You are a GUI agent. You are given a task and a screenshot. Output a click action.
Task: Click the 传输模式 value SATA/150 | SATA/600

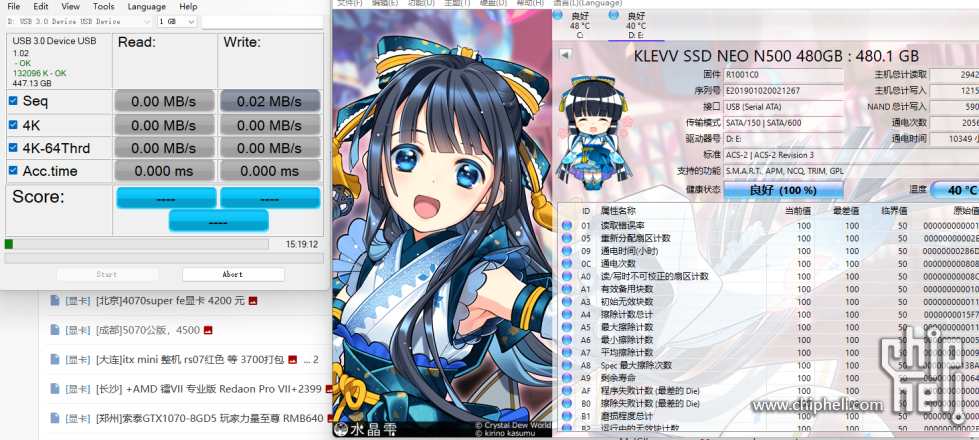click(x=783, y=122)
